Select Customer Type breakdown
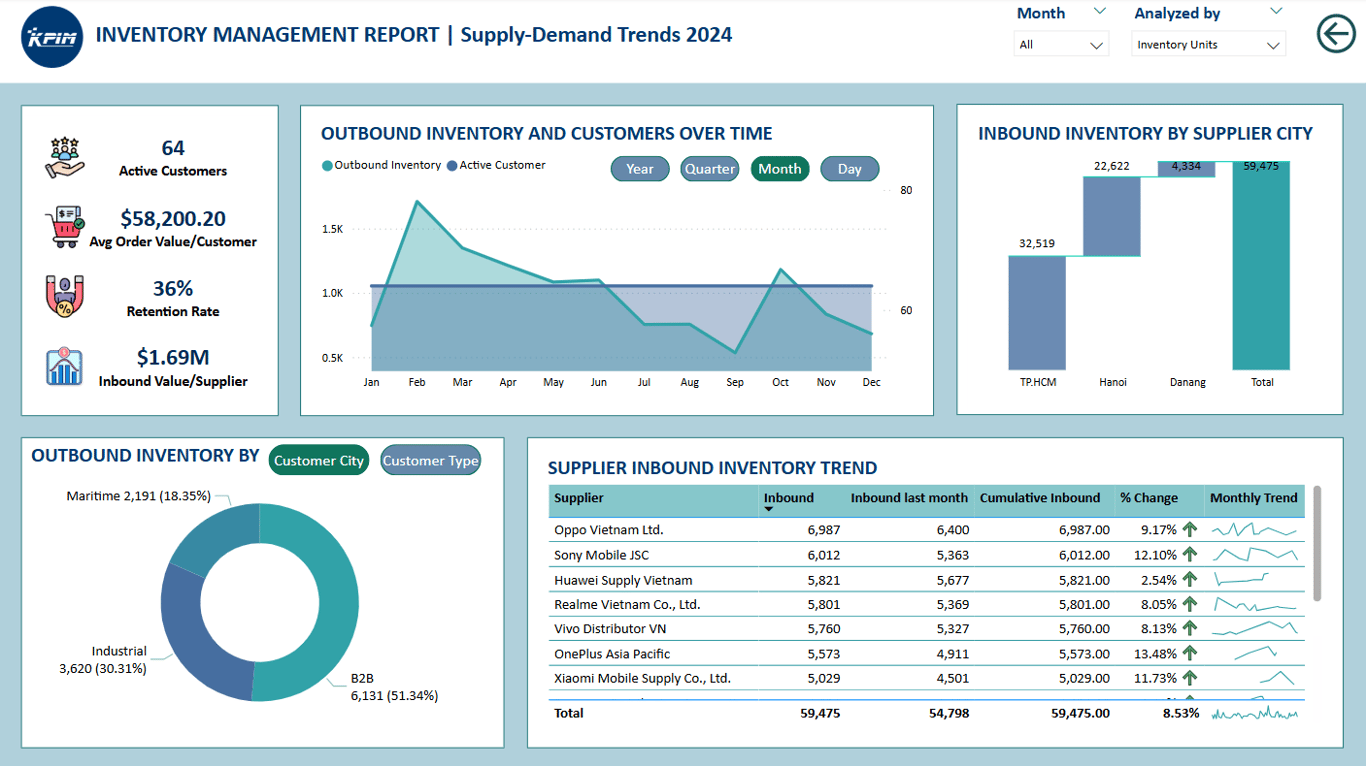Screen dimensions: 1366x766 point(431,460)
